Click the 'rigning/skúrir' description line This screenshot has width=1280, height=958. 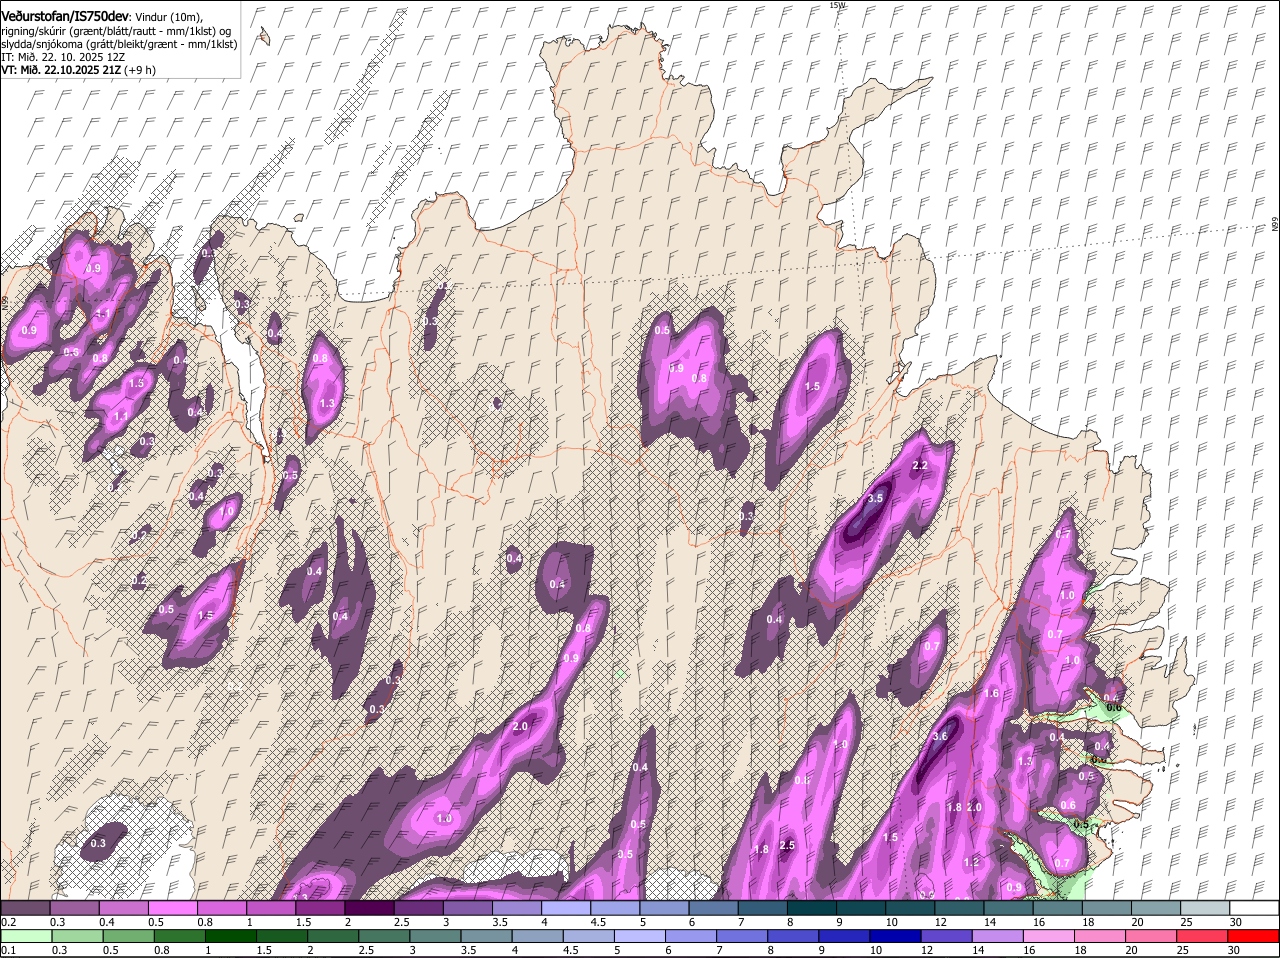pos(116,31)
